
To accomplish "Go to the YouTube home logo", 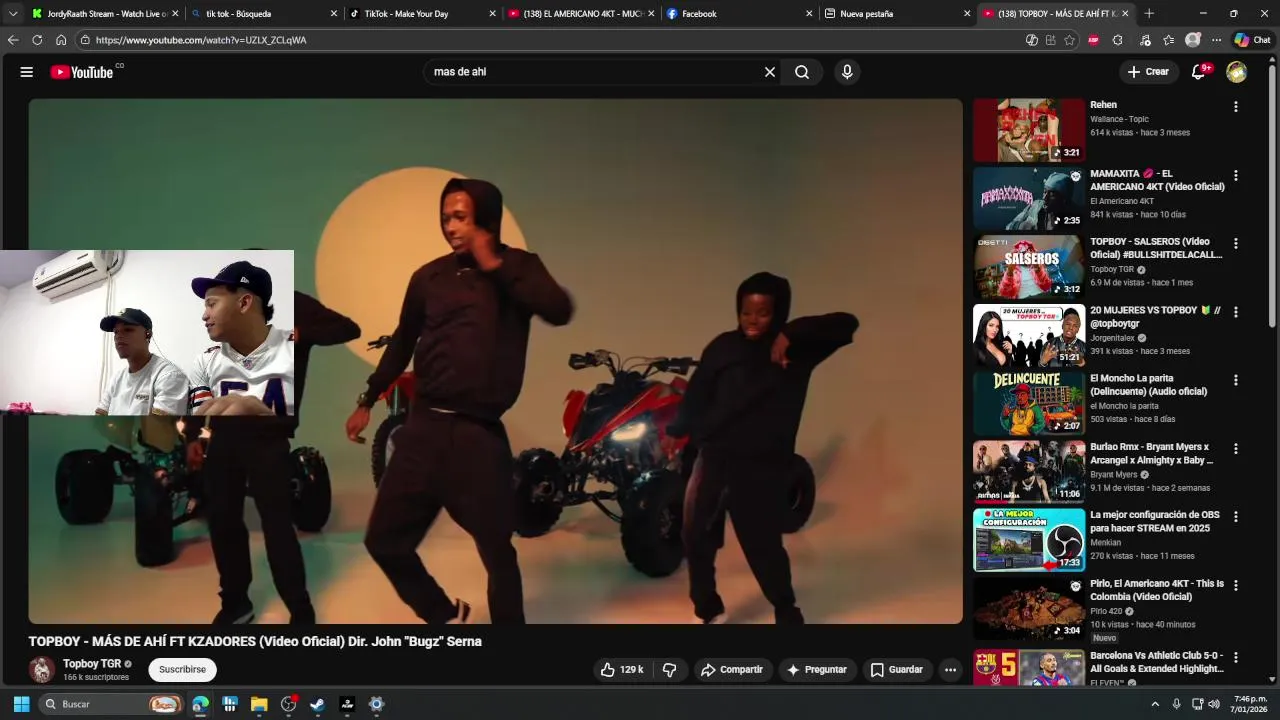I will click(x=82, y=72).
